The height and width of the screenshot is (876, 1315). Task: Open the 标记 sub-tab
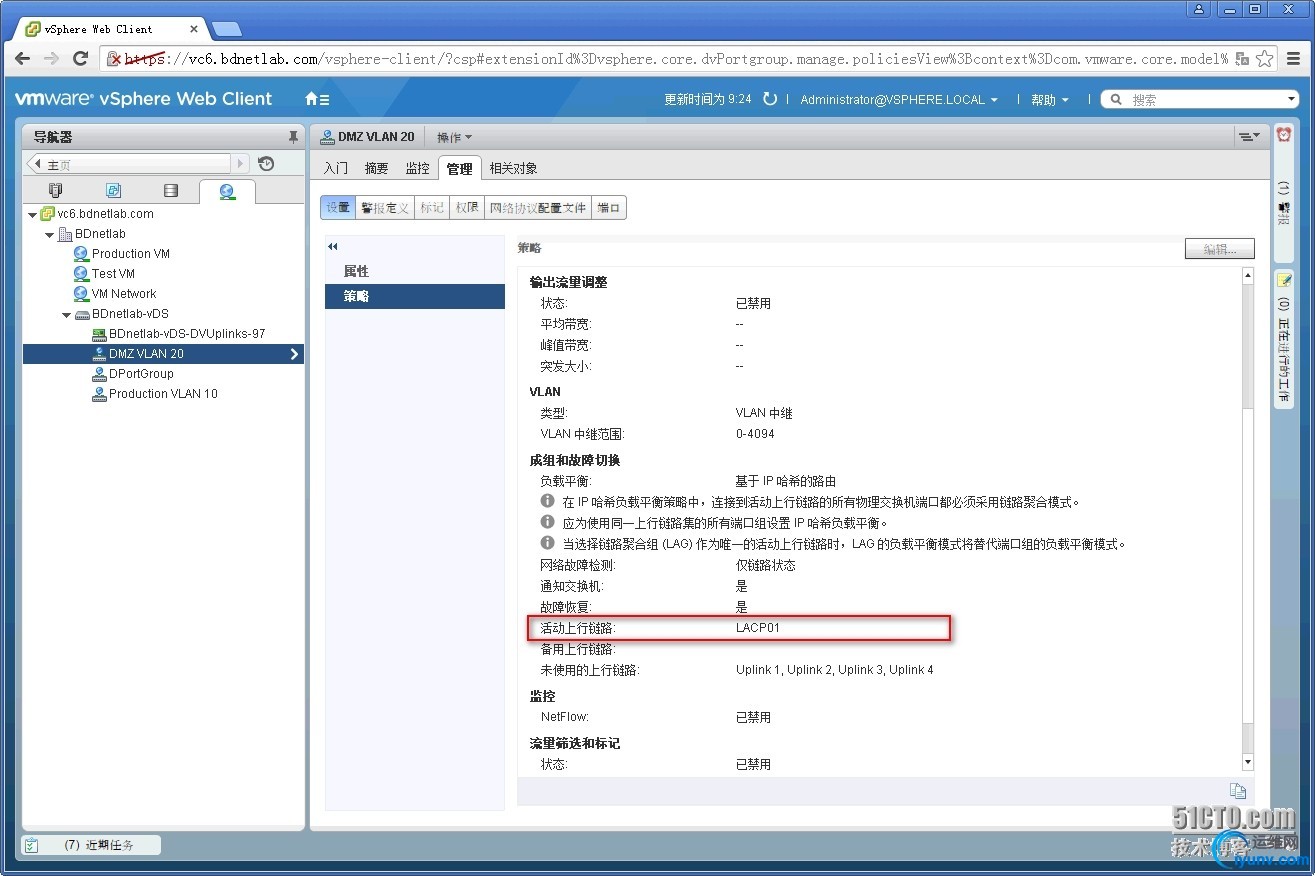pos(432,207)
